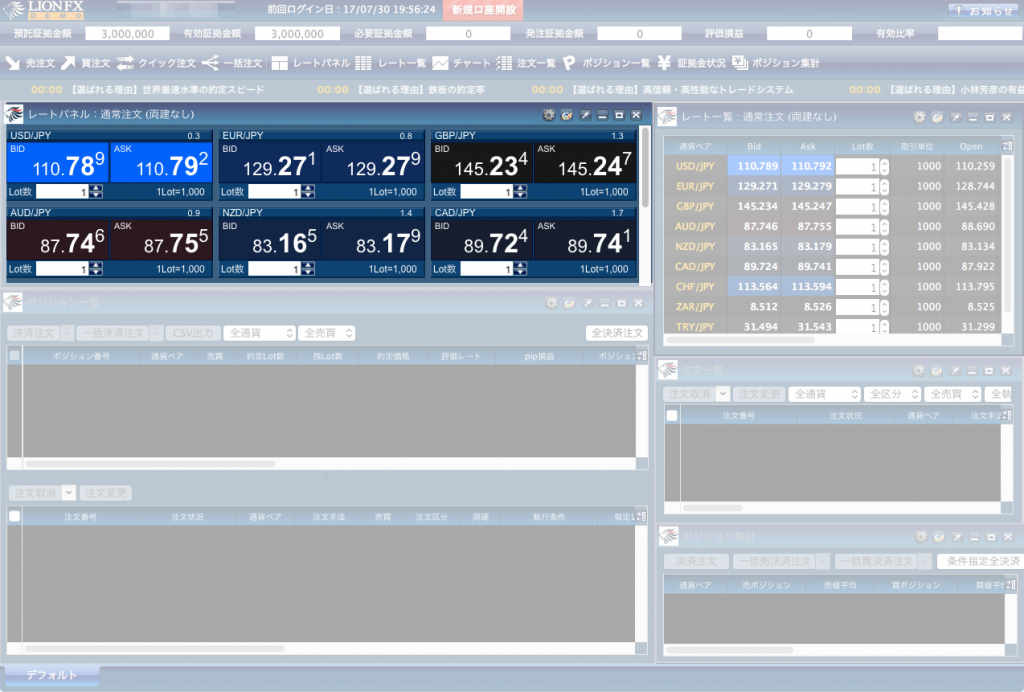1024x692 pixels.
Task: Open 全通貨 dropdown in ポジション一覧 window
Action: 260,333
